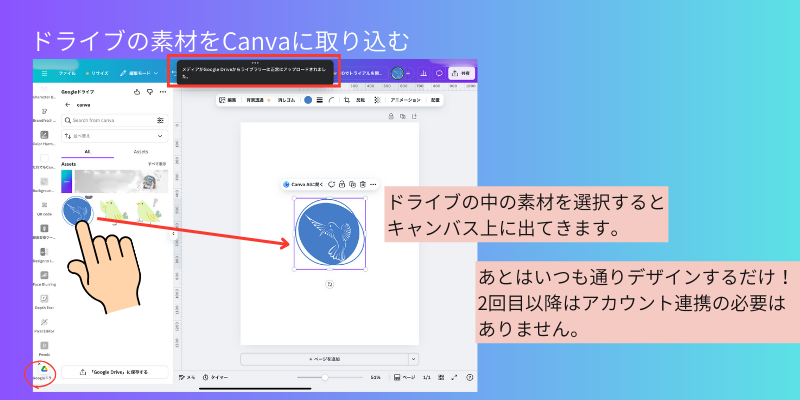Open the help question mark icon
The image size is (800, 400).
click(470, 378)
